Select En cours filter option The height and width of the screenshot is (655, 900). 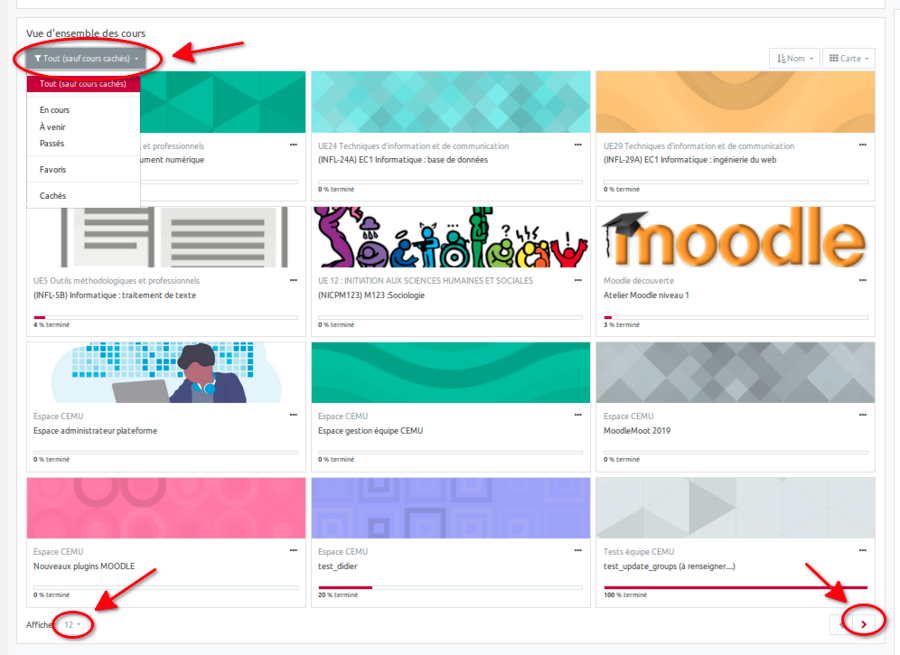[x=55, y=110]
